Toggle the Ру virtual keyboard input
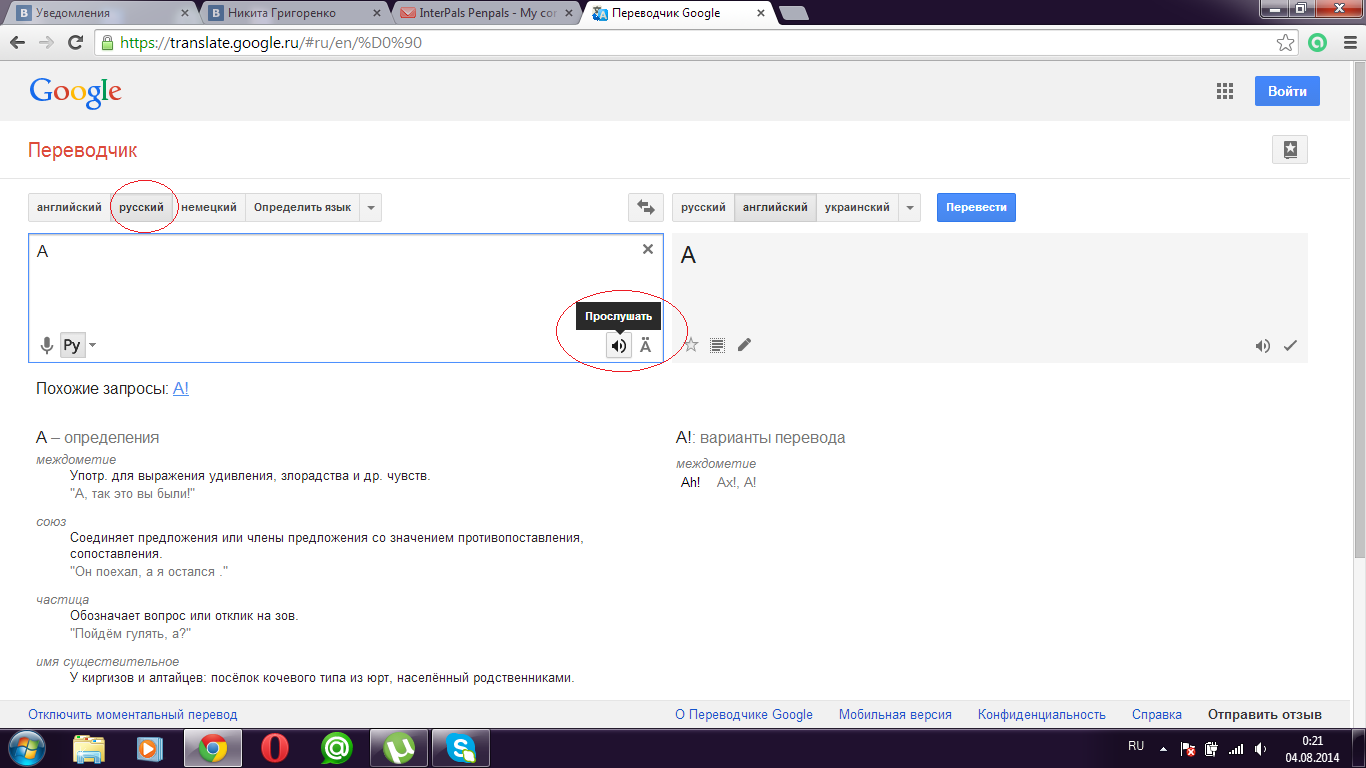Viewport: 1366px width, 768px height. click(x=72, y=346)
